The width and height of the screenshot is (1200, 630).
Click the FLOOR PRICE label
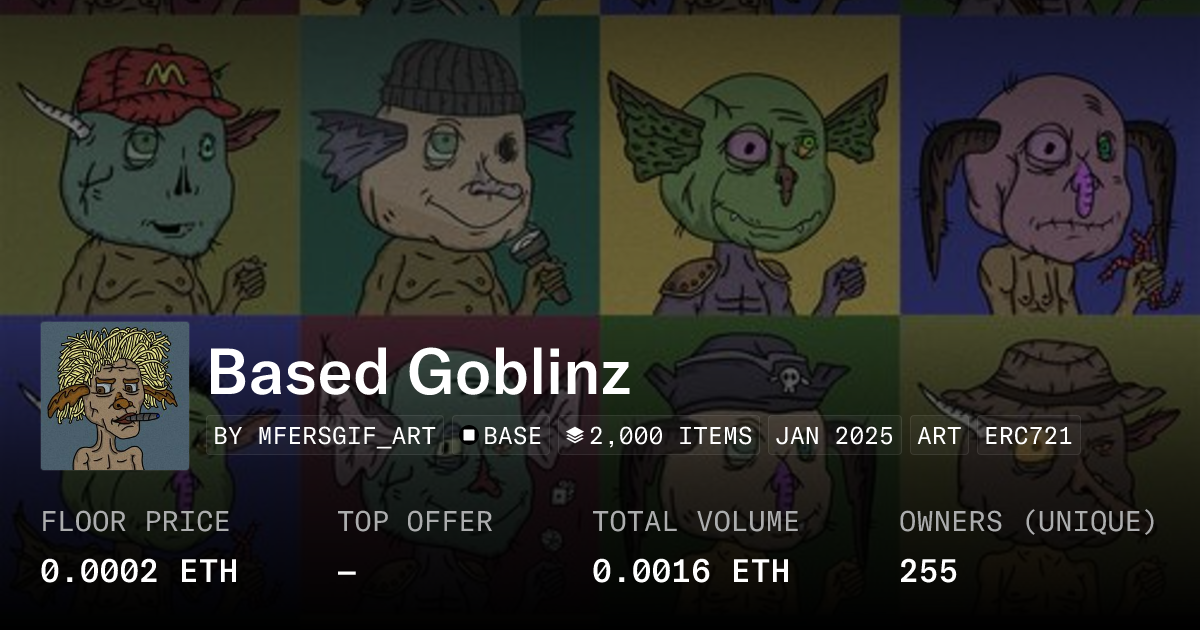tap(135, 522)
